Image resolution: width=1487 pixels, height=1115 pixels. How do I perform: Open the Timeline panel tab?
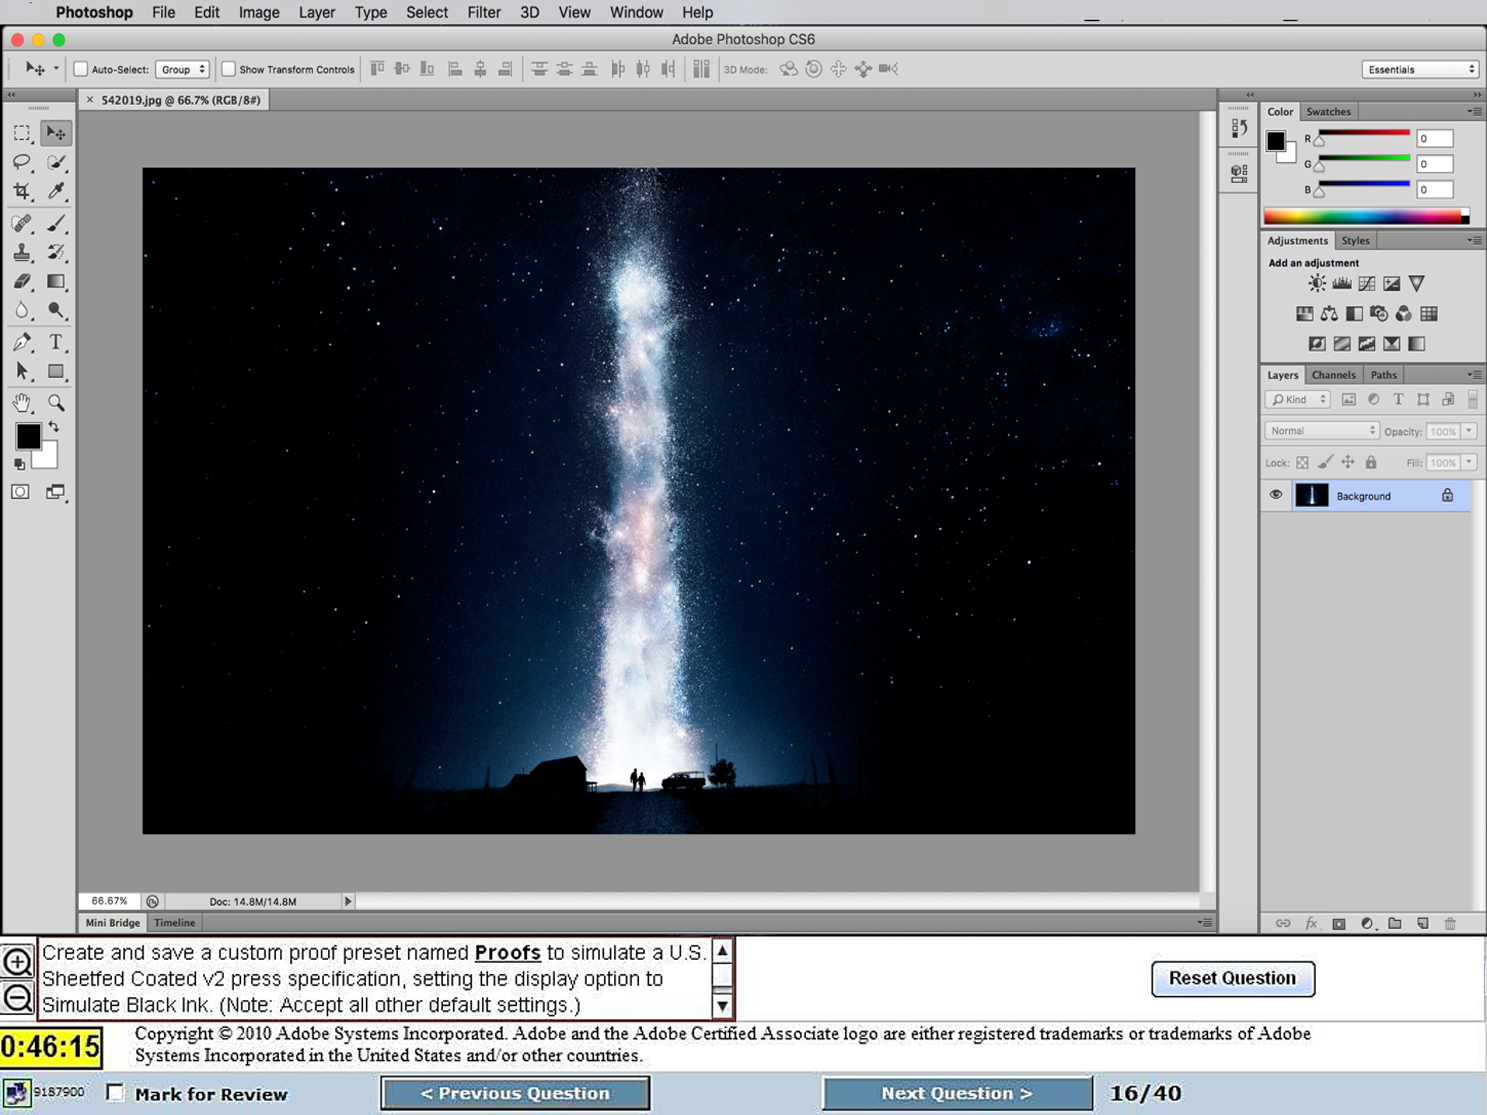point(174,923)
